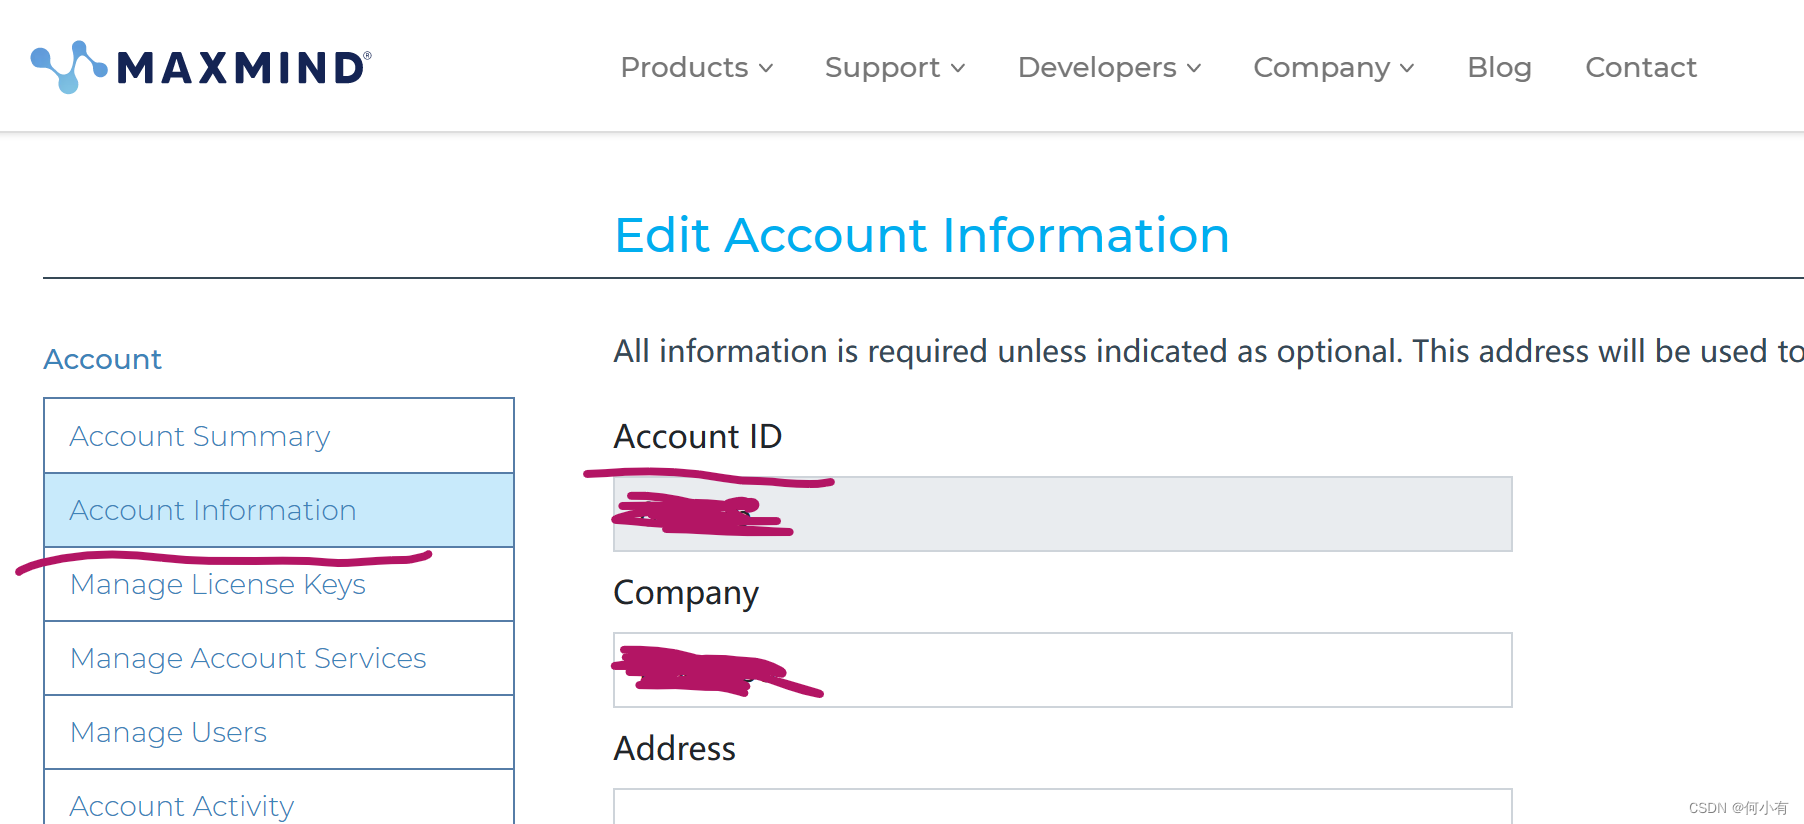Screen dimensions: 1804x824
Task: Go to the Blog page
Action: coord(1499,67)
